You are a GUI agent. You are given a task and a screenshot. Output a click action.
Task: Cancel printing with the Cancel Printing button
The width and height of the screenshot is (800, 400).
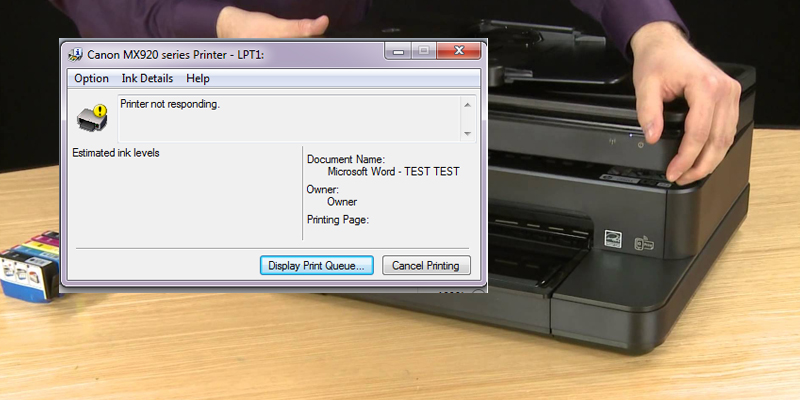426,265
